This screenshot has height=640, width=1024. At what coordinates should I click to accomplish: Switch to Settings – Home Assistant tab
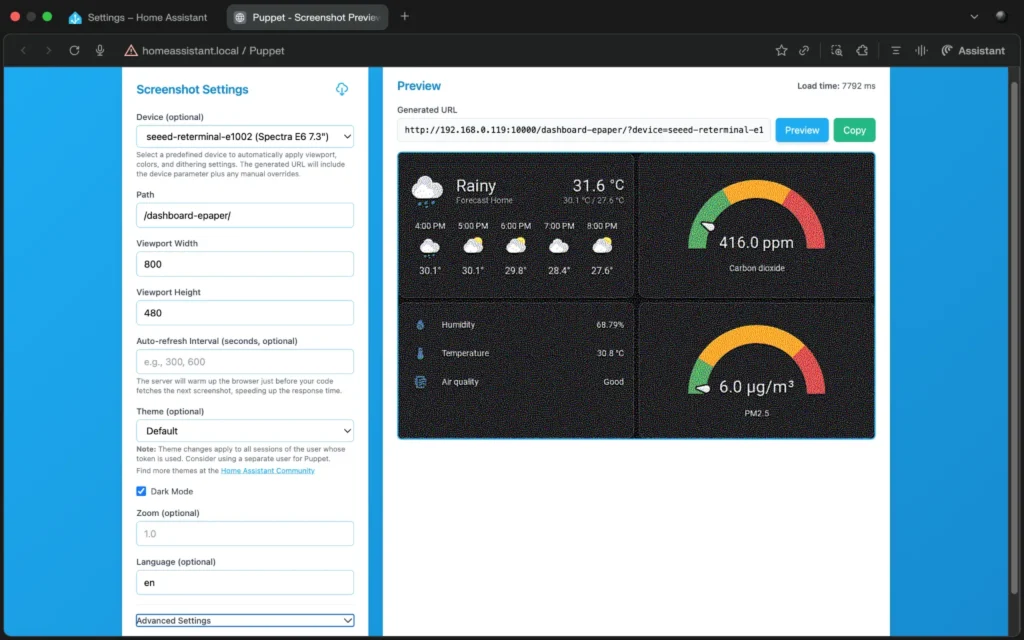point(138,18)
